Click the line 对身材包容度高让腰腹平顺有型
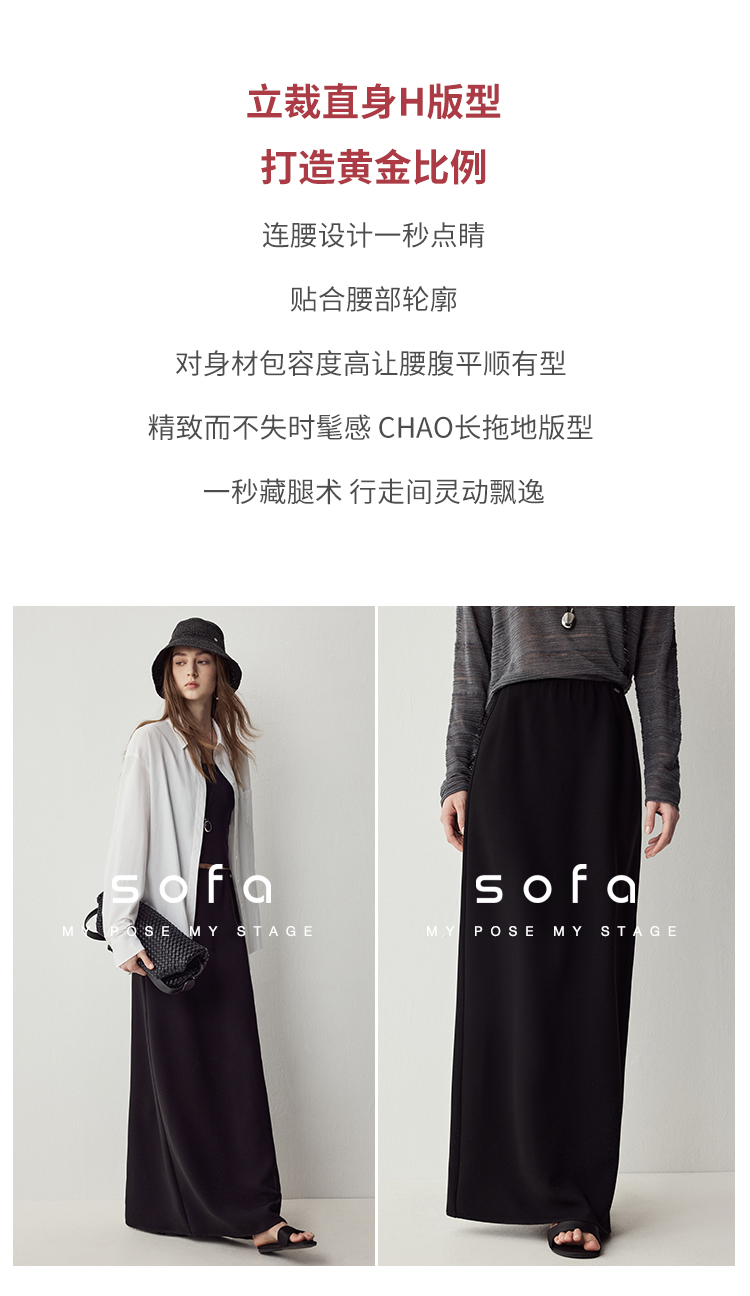This screenshot has height=1296, width=750. 371,363
